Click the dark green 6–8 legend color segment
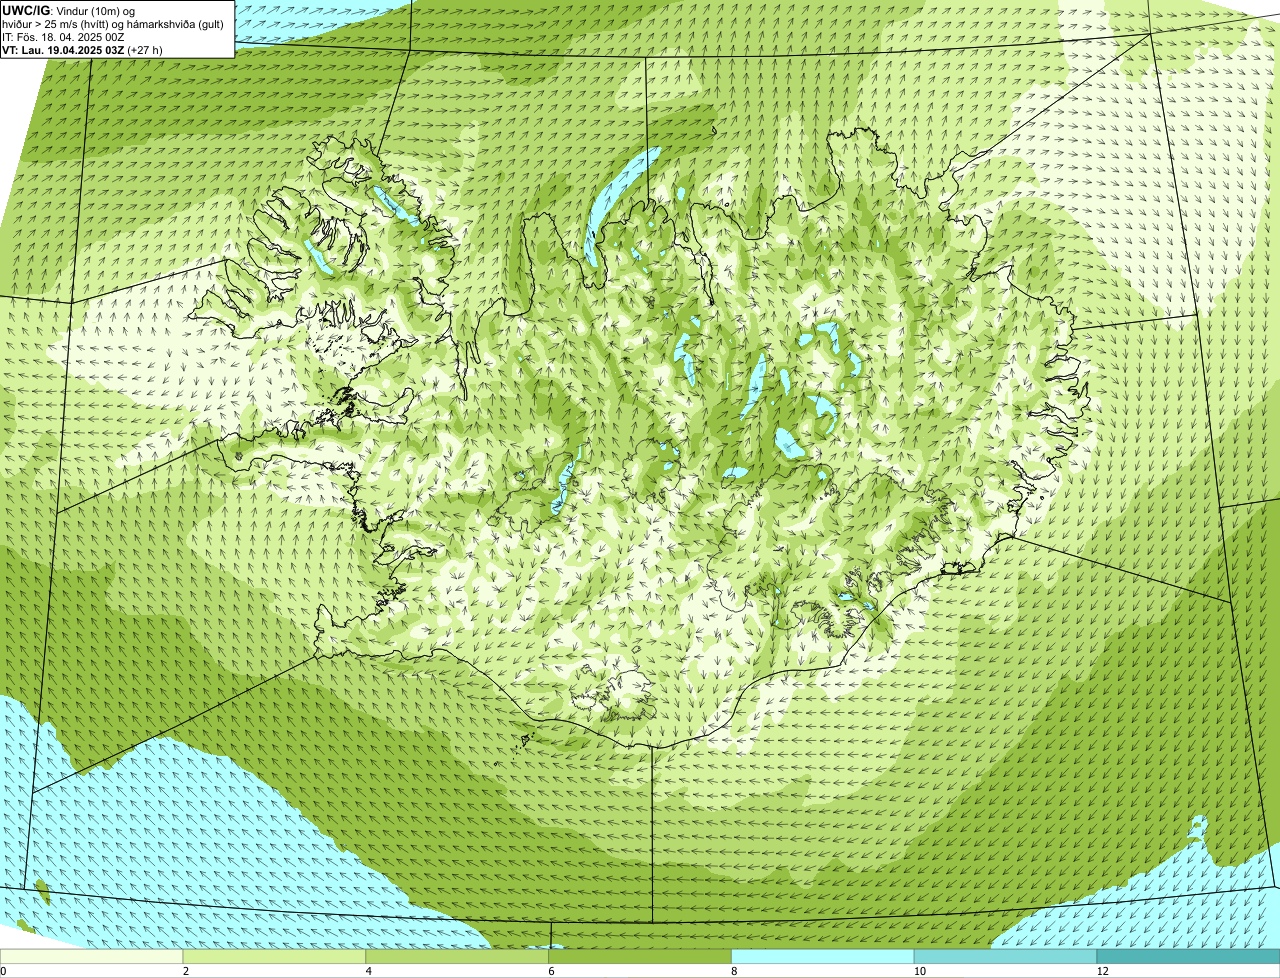This screenshot has height=978, width=1280. pos(640,957)
